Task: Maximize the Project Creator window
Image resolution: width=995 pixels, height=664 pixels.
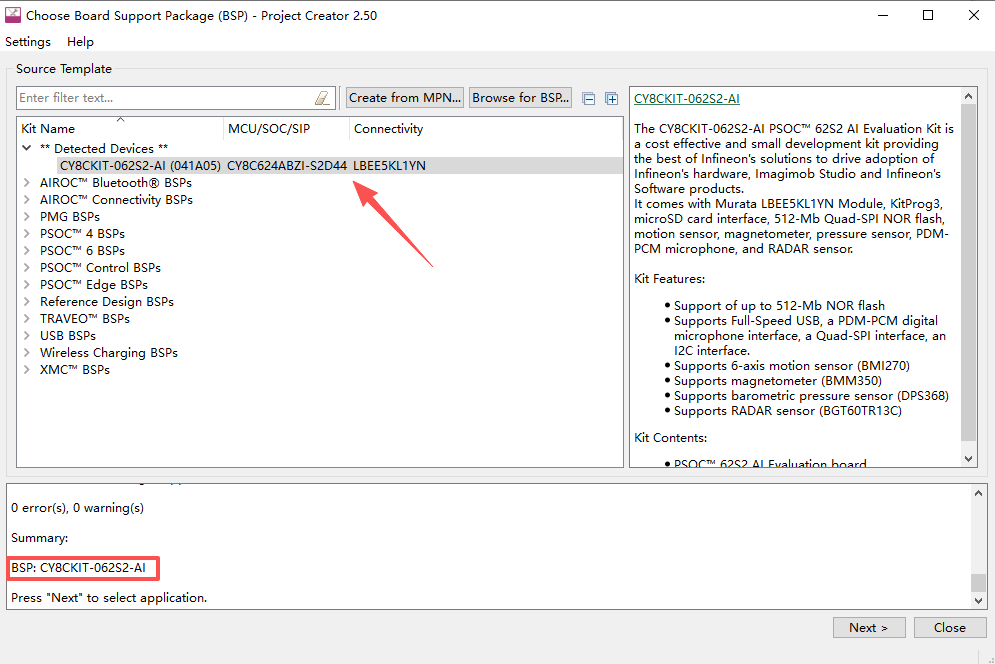Action: 928,15
